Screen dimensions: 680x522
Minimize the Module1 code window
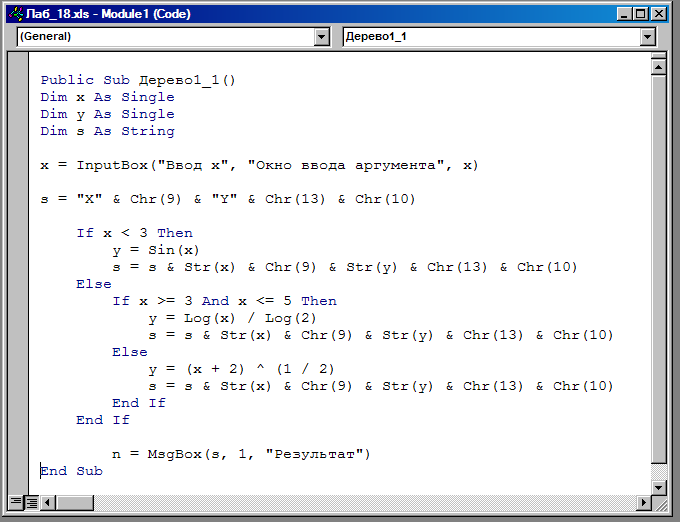[x=624, y=14]
